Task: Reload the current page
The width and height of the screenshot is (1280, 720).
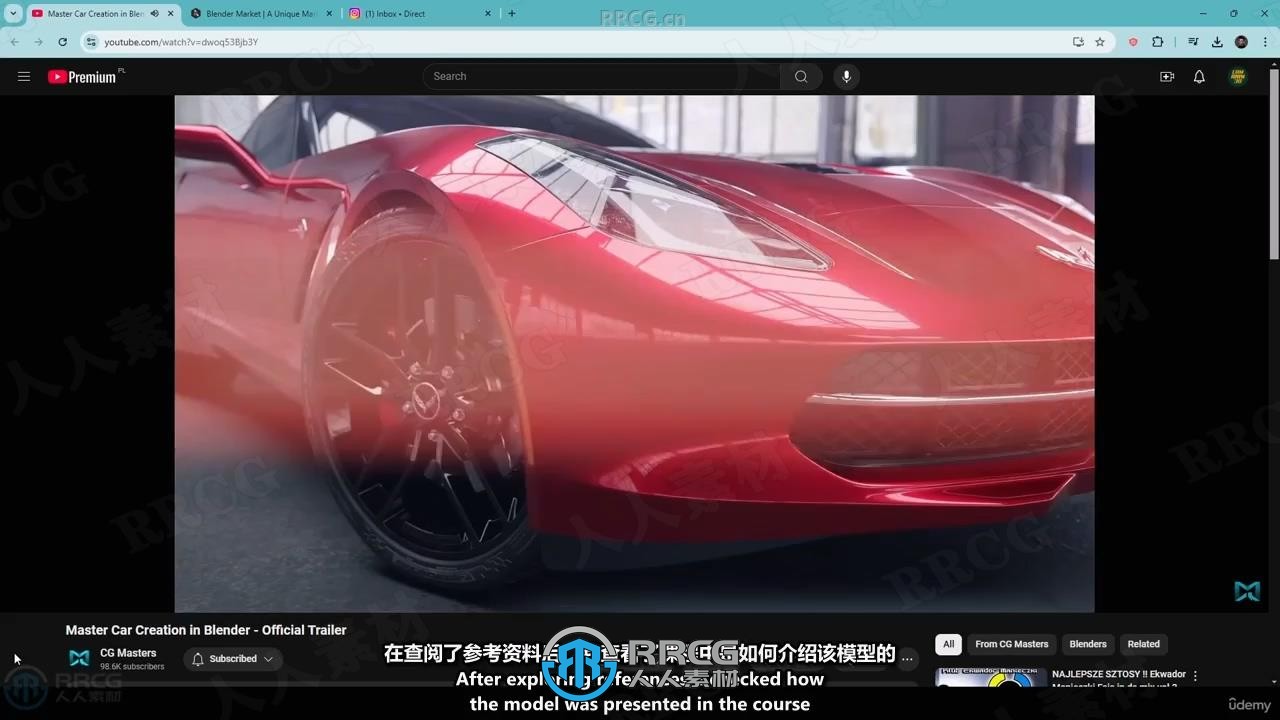Action: click(x=62, y=42)
